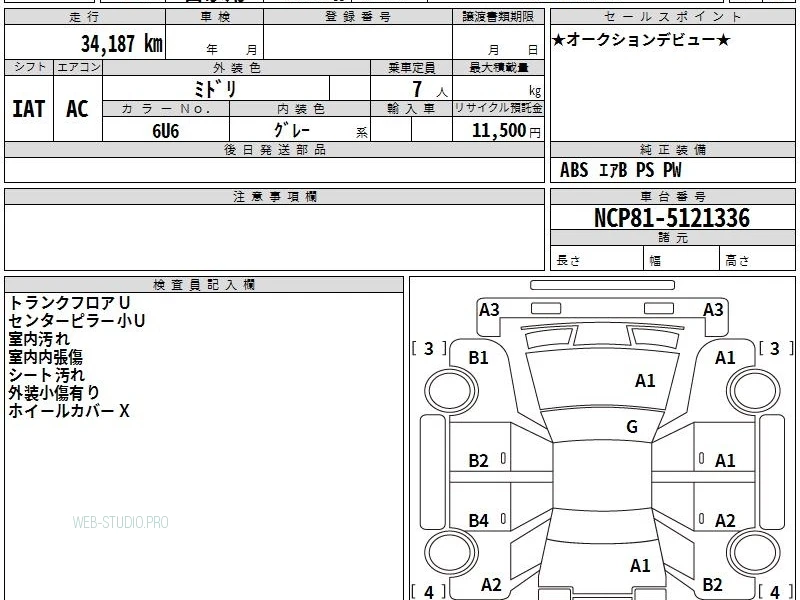
Task: Click the B4 mark on the left rear door
Action: pyautogui.click(x=479, y=521)
